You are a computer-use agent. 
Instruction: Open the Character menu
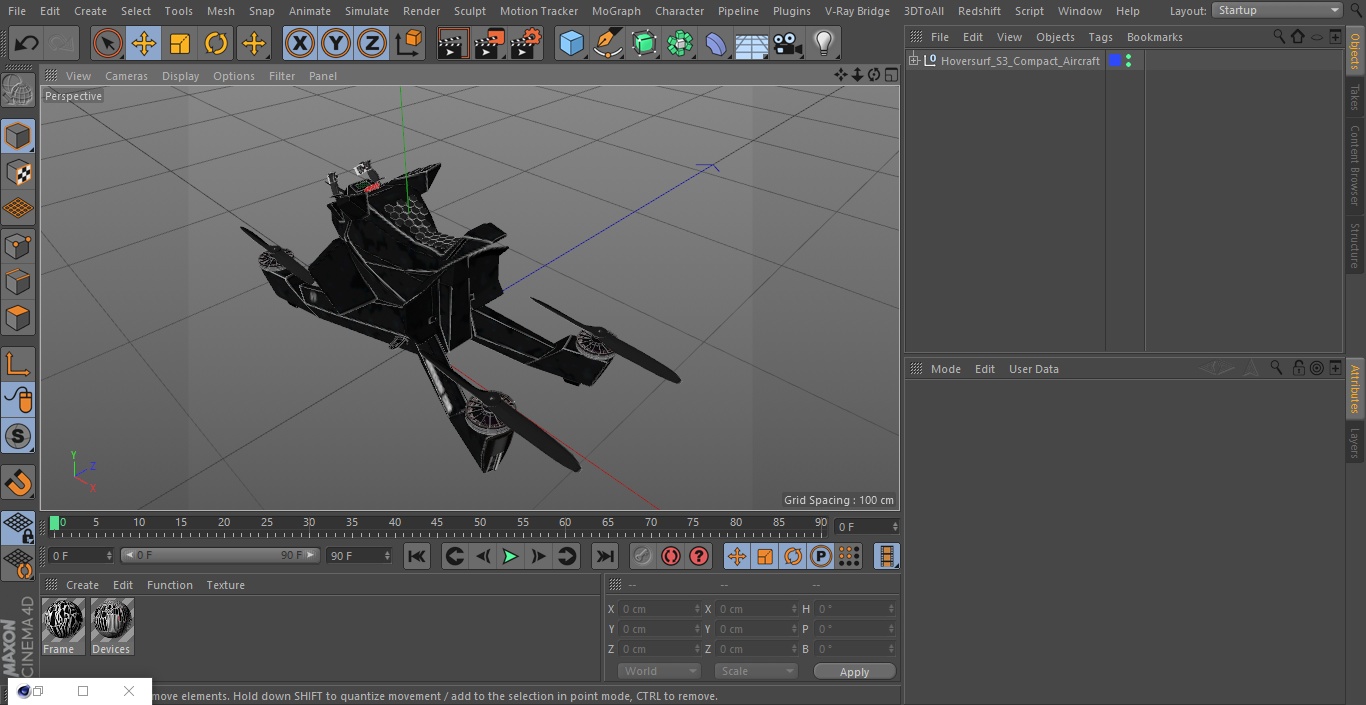click(680, 11)
